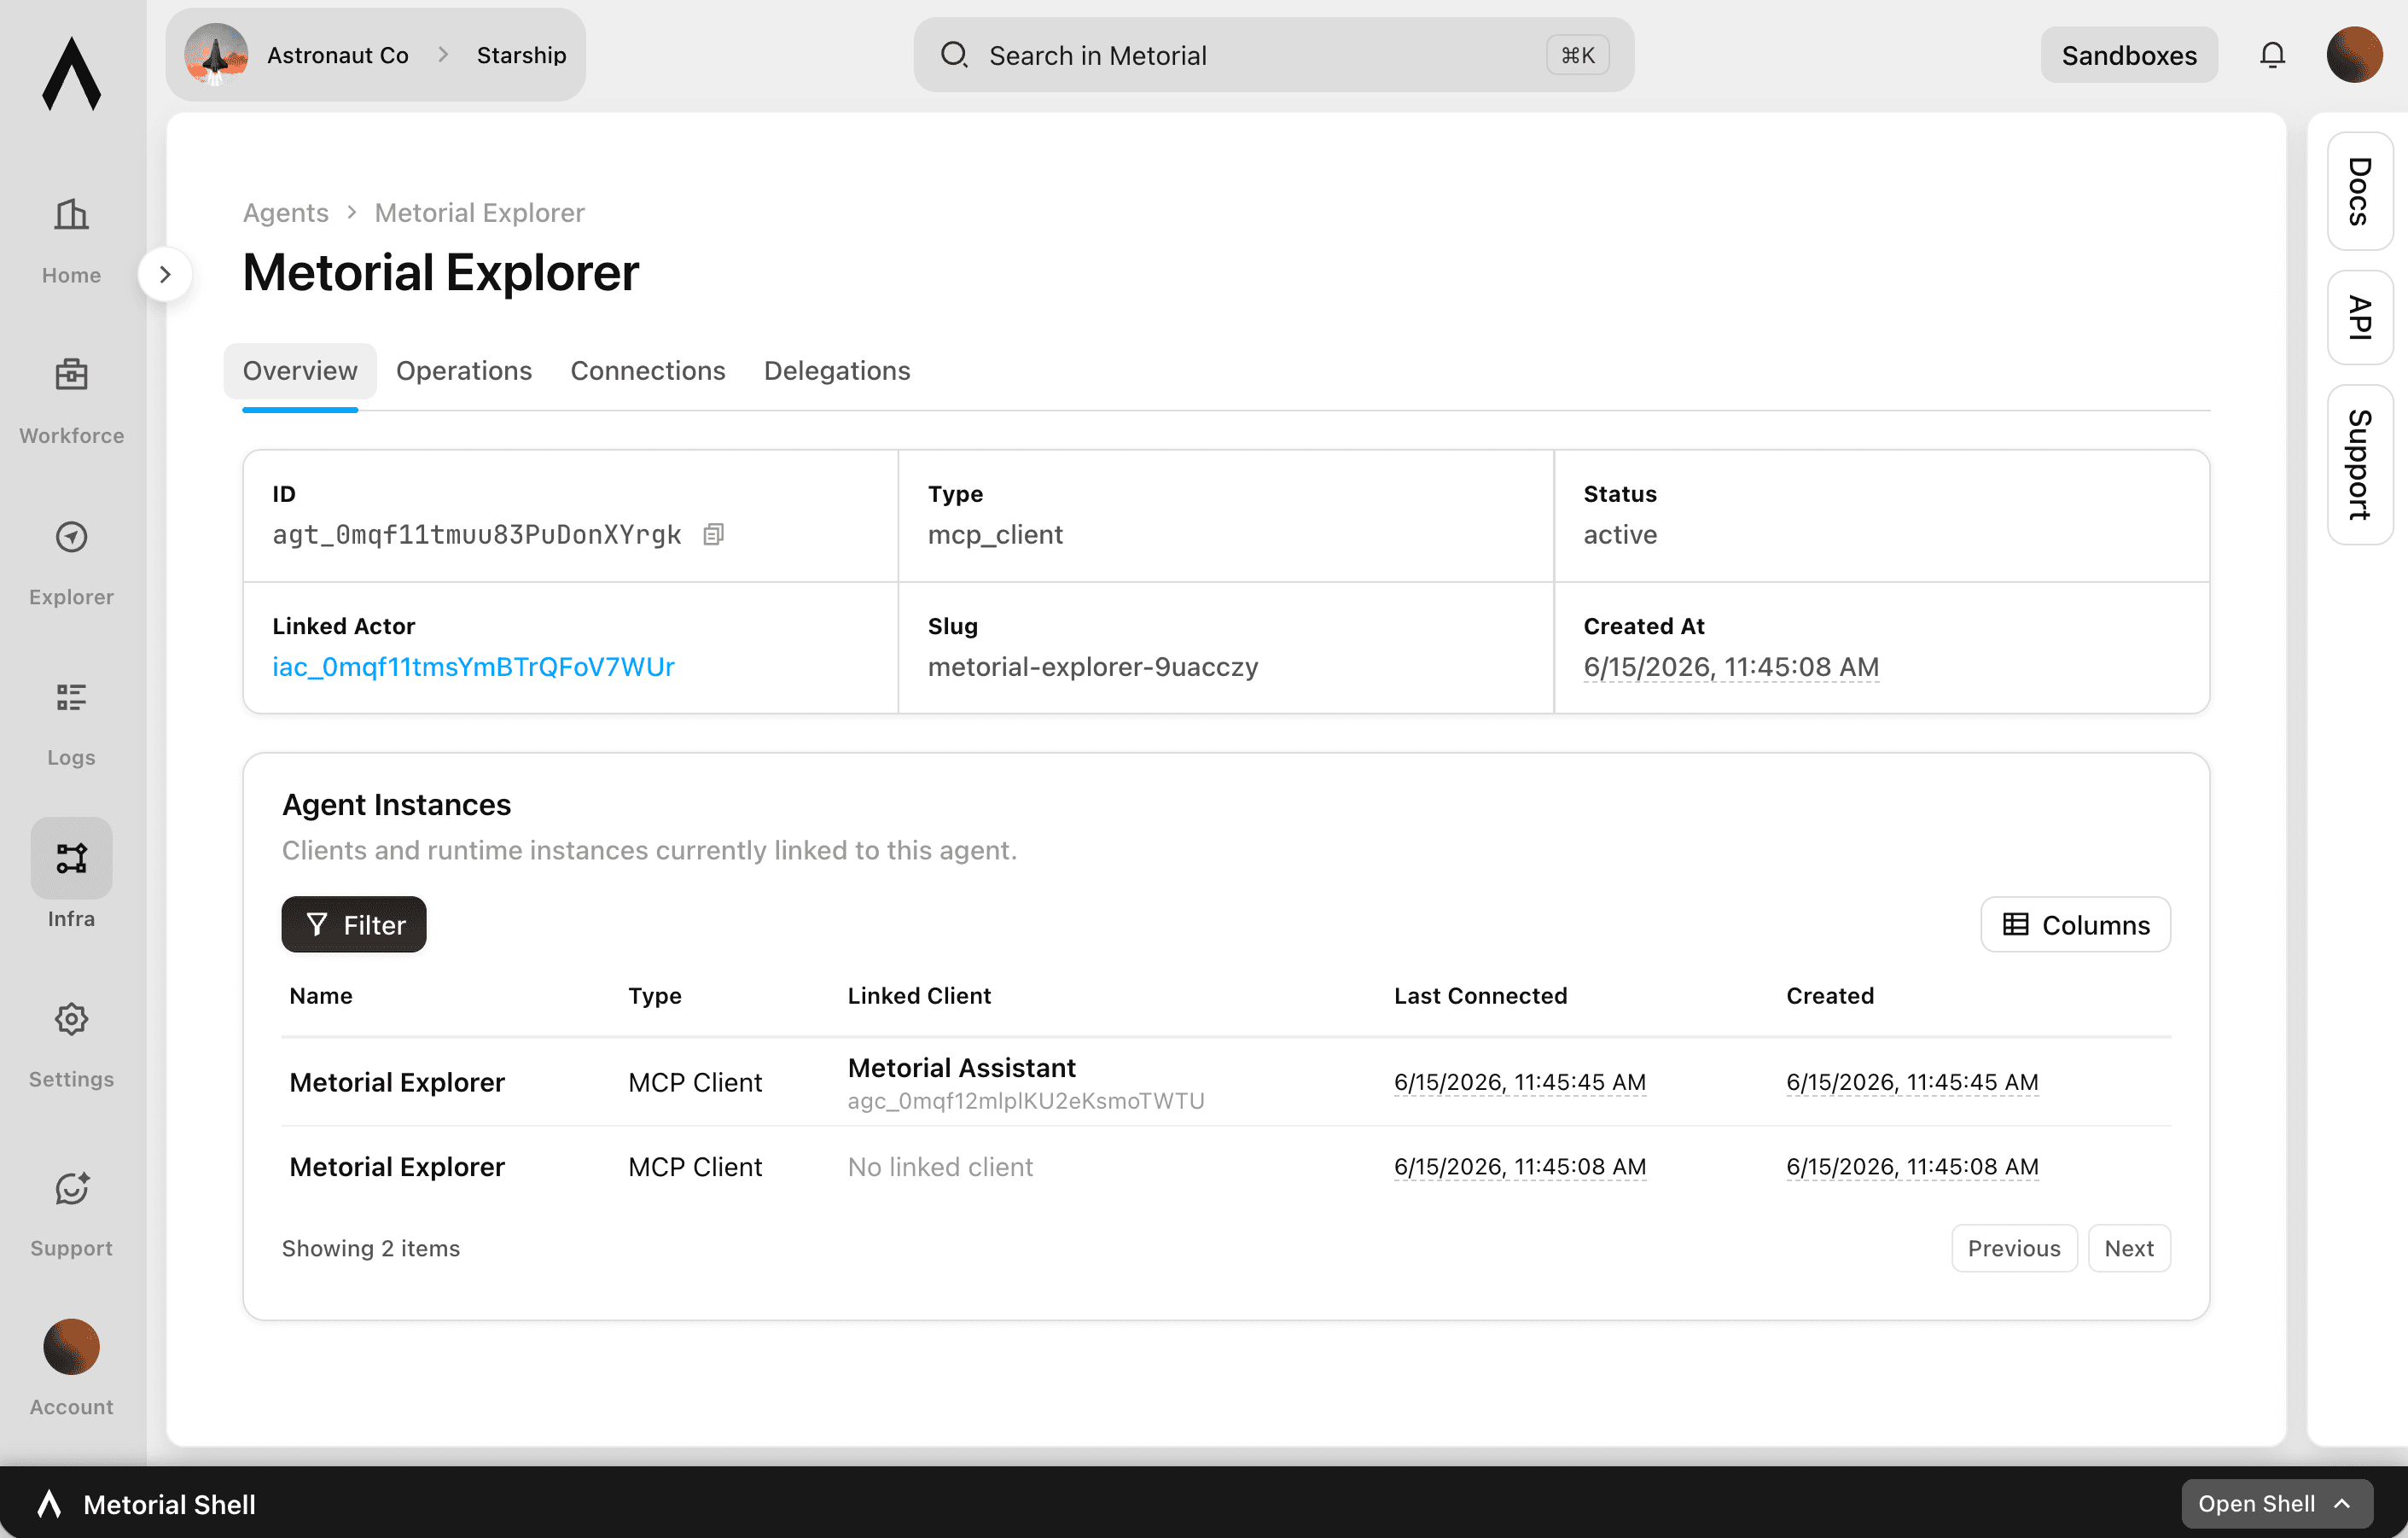2408x1538 pixels.
Task: Open Metorial Explorer row with no linked client
Action: point(1226,1166)
